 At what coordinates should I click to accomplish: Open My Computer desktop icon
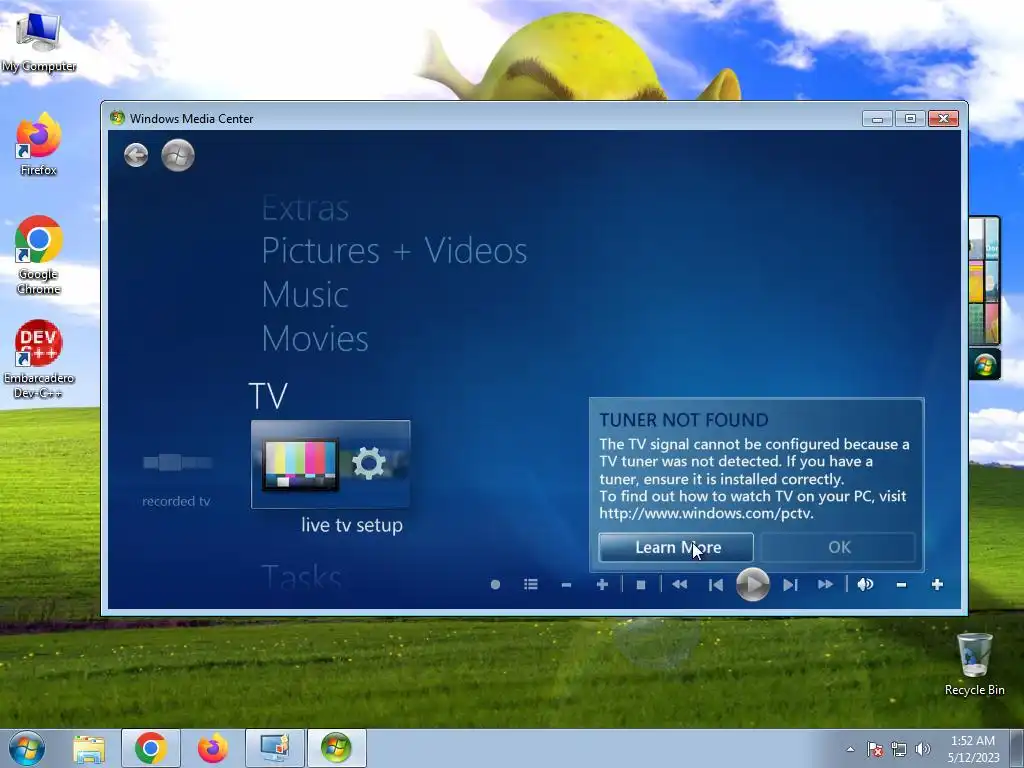point(39,42)
